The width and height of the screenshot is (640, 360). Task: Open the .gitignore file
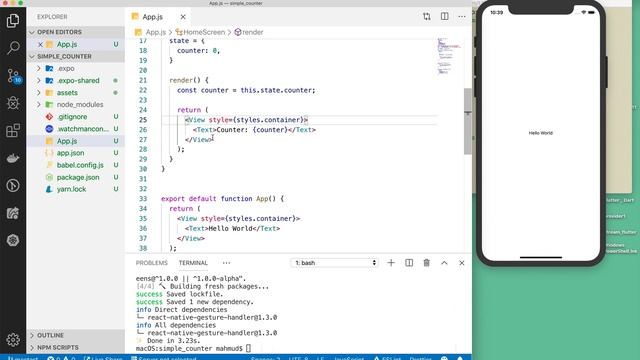pos(76,117)
